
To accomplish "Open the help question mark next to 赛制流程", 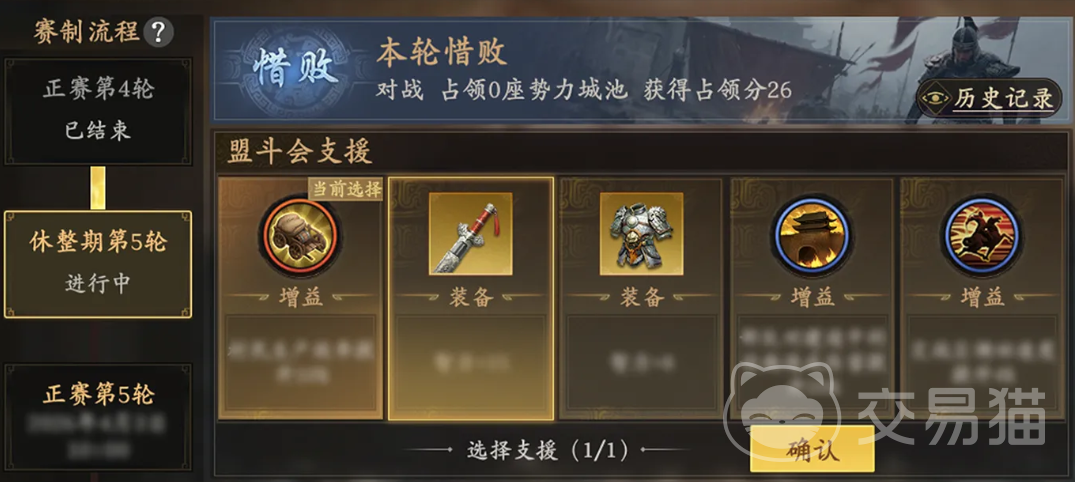I will coord(158,32).
